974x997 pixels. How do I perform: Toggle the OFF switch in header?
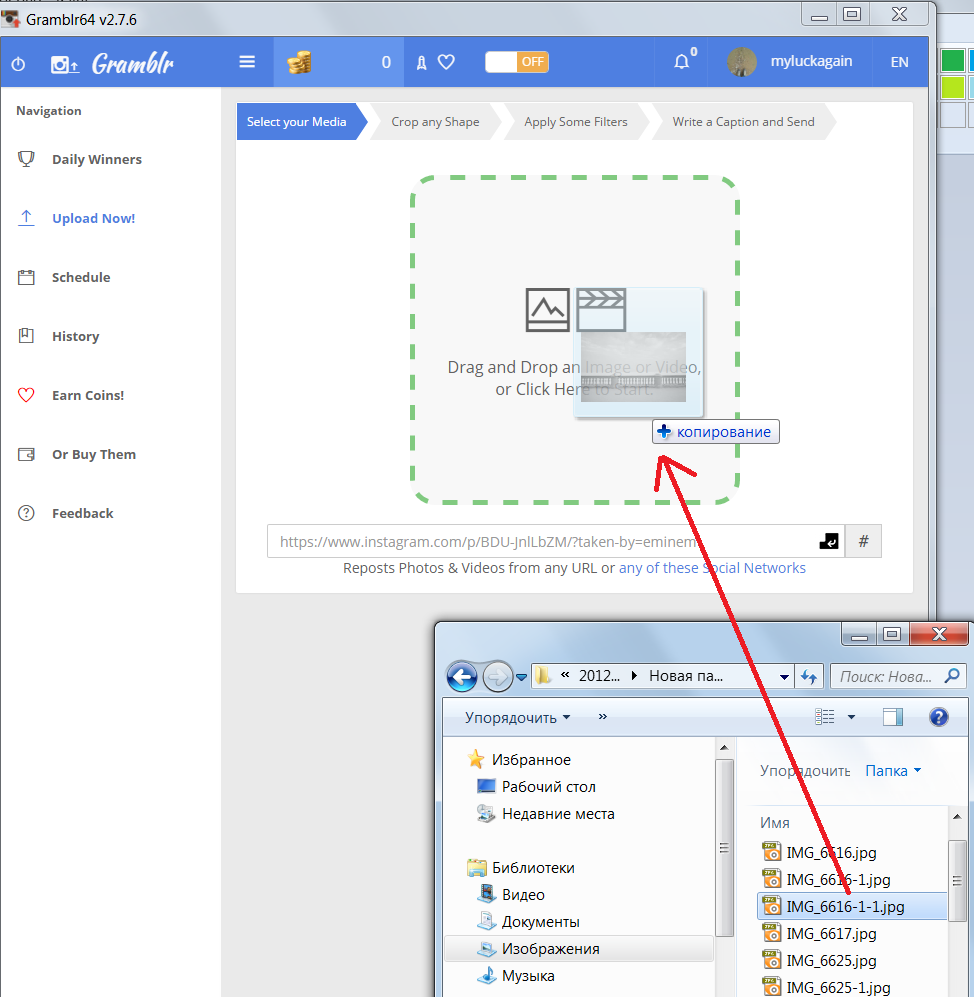pos(516,62)
